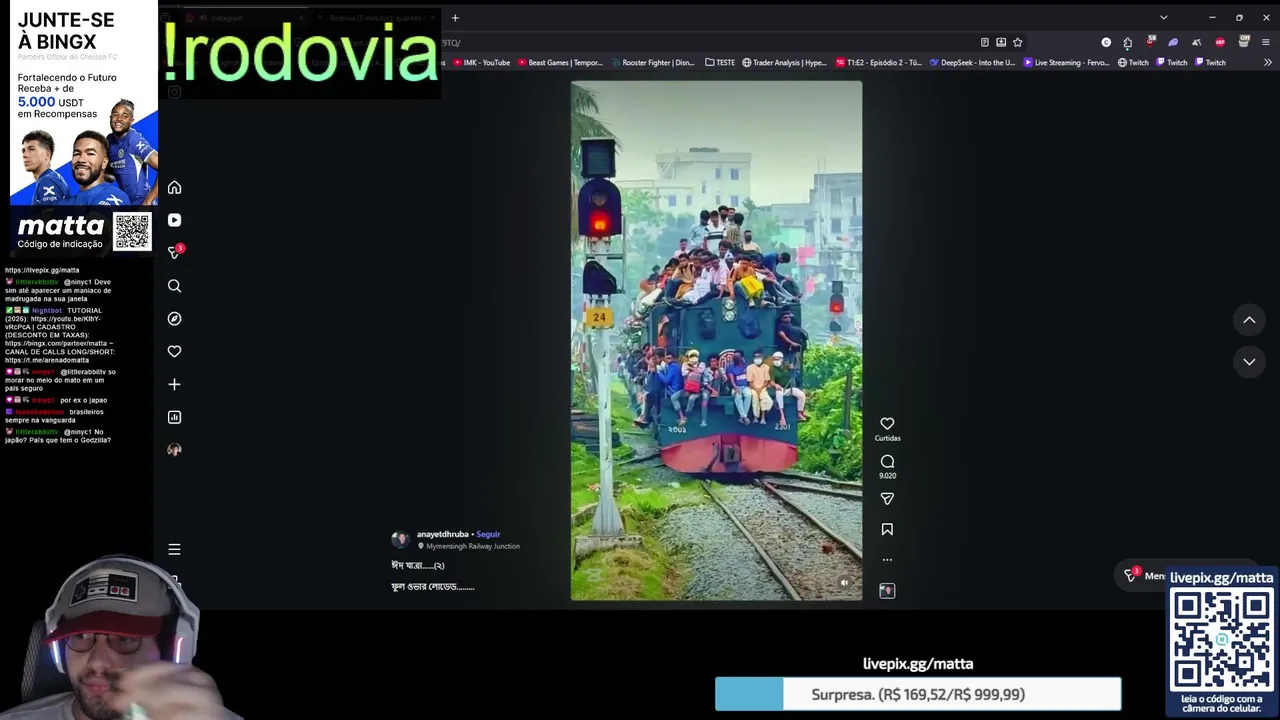Open the three-dot options on the reel

[x=887, y=560]
